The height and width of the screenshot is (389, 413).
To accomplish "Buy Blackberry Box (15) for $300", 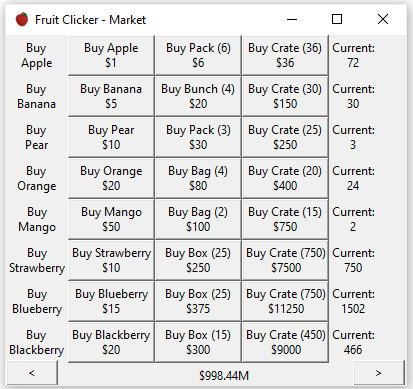I will pos(198,342).
